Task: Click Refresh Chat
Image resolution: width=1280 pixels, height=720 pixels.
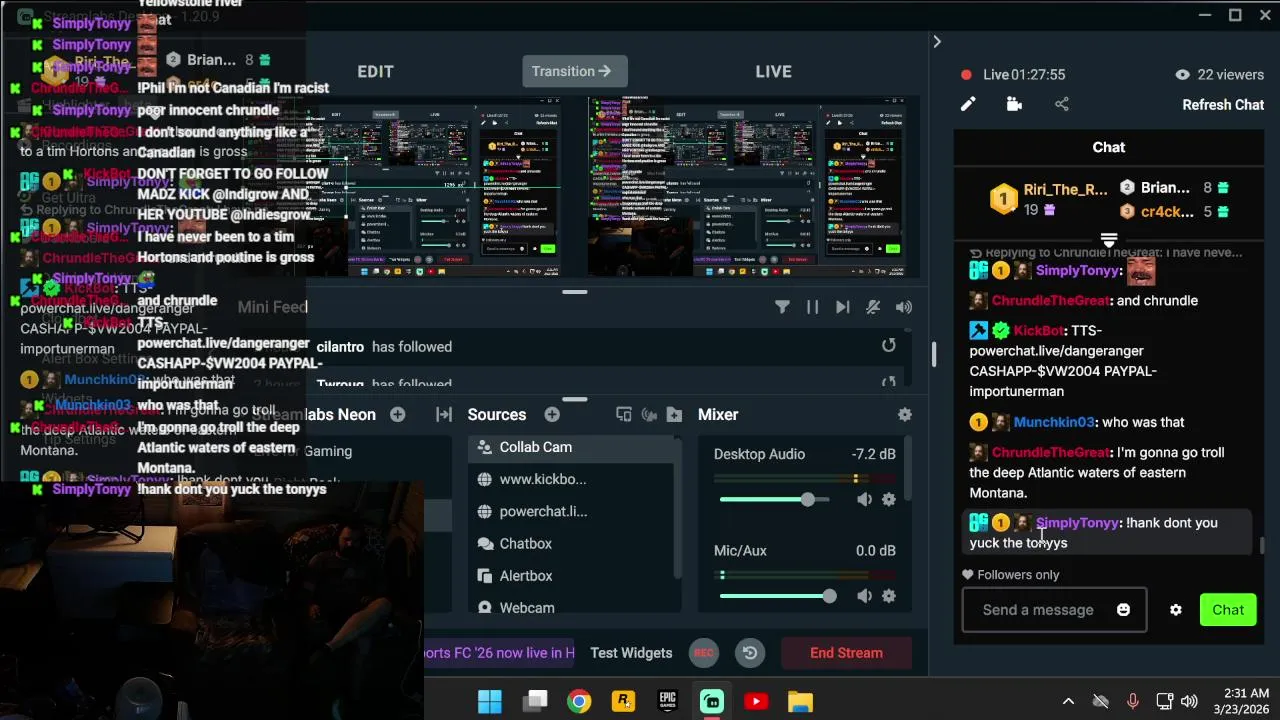Action: (1223, 104)
